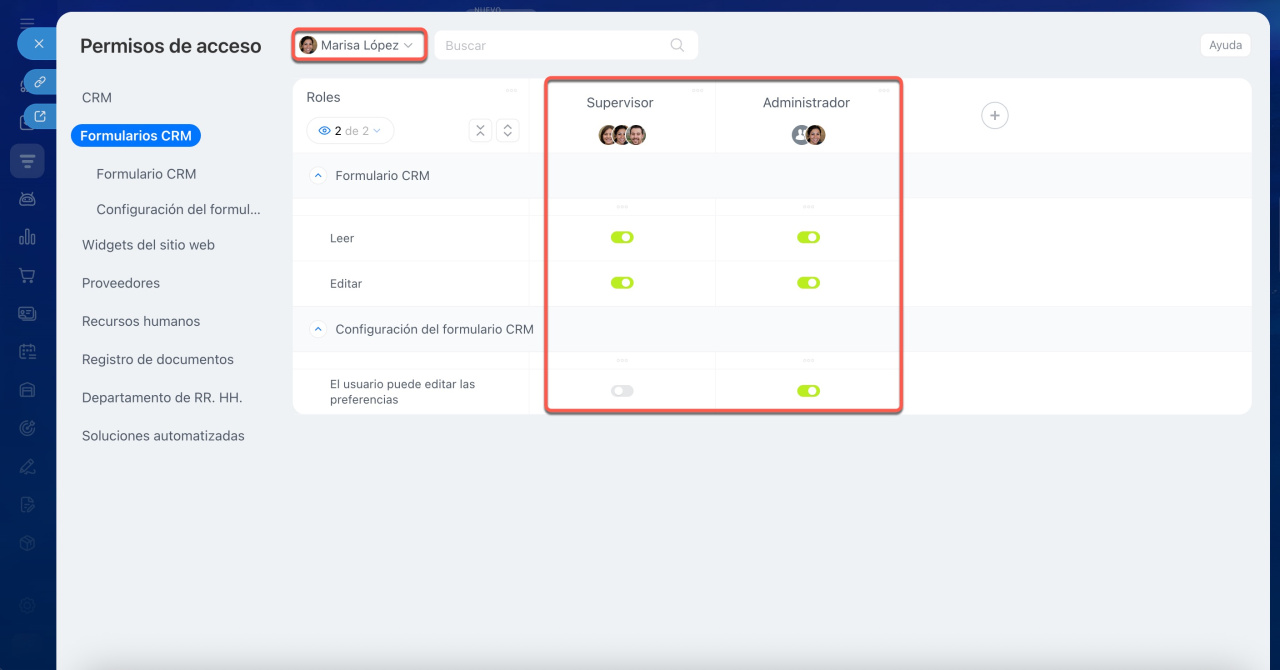Click the Editar permission row label
The image size is (1280, 670).
click(346, 284)
